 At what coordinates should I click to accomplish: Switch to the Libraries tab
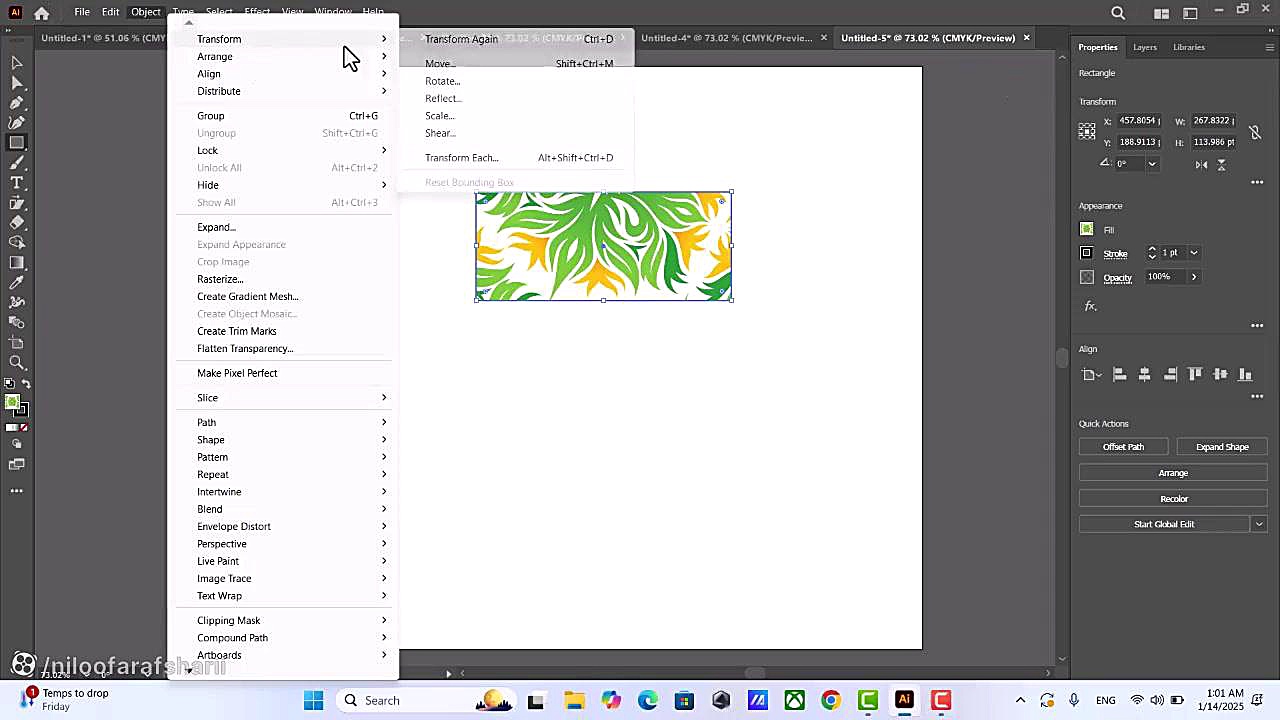pyautogui.click(x=1188, y=47)
